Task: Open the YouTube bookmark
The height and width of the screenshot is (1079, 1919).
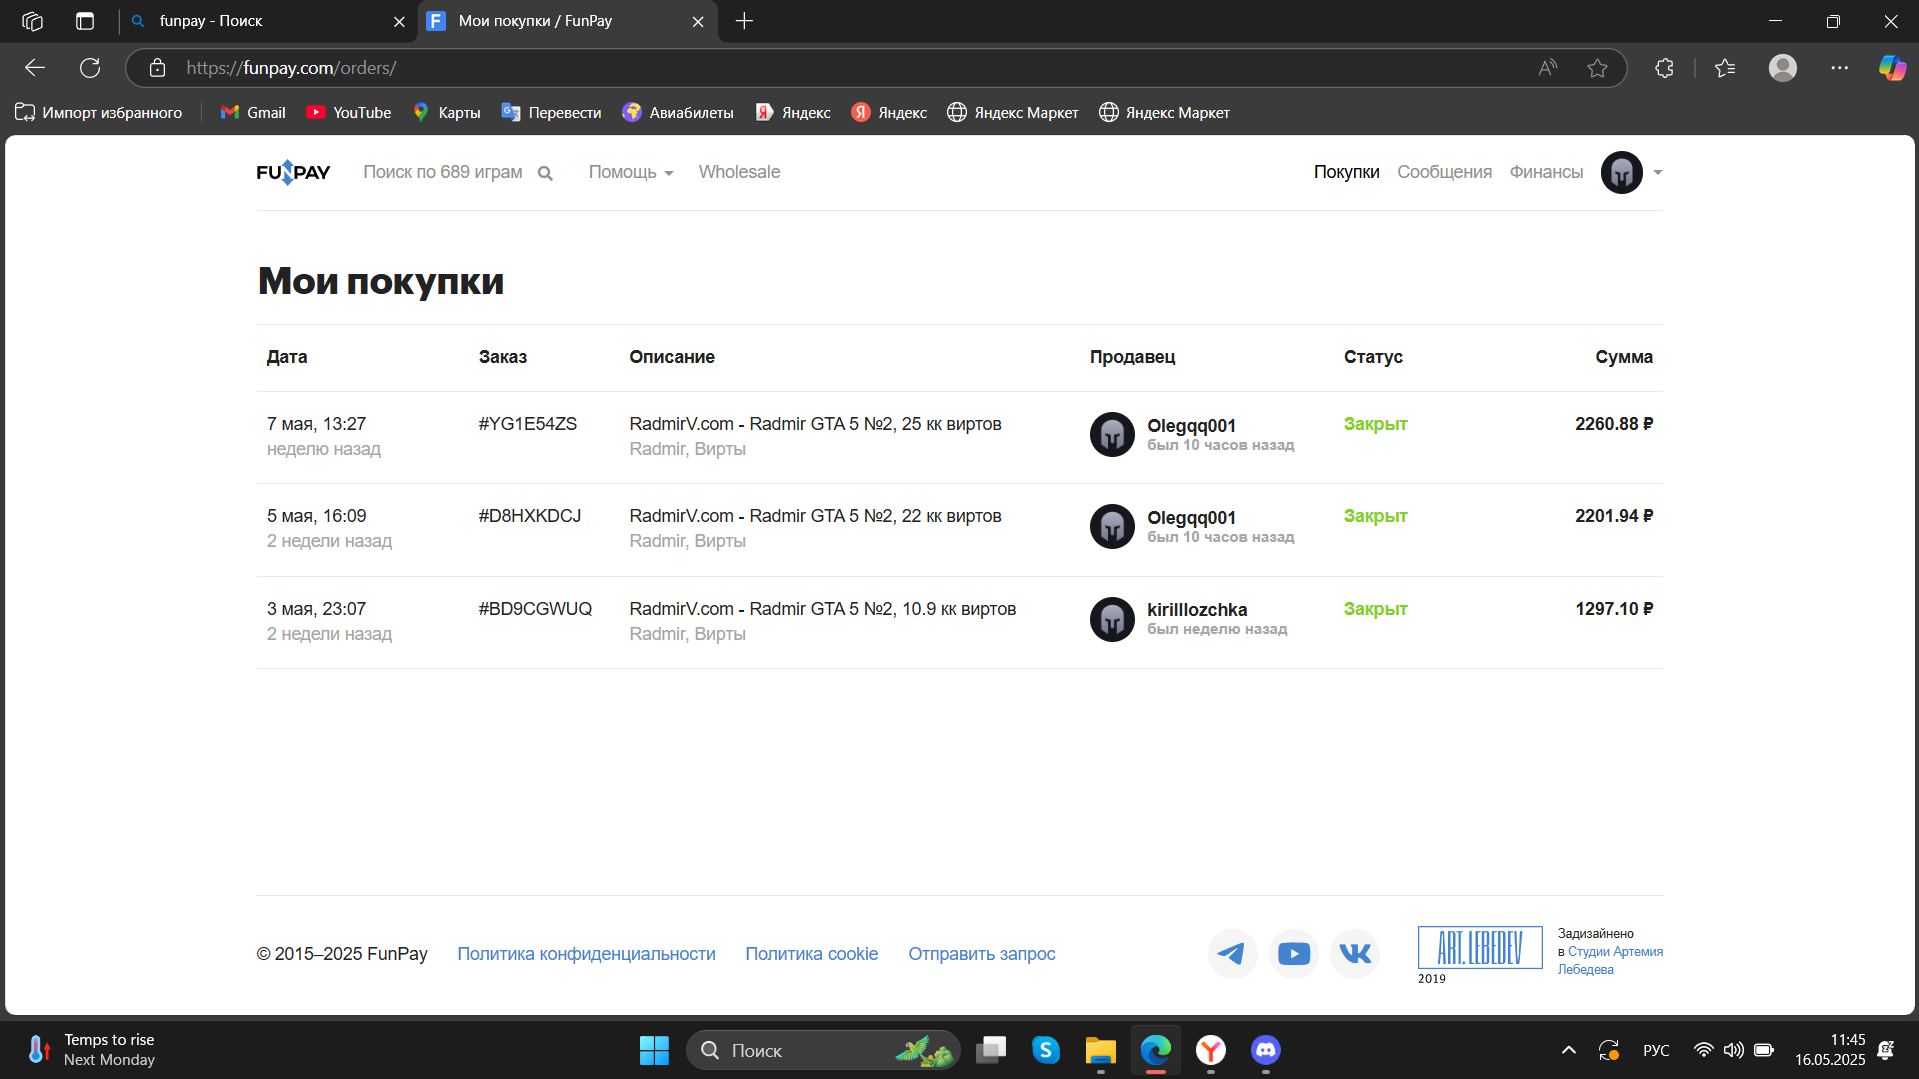Action: click(x=348, y=113)
